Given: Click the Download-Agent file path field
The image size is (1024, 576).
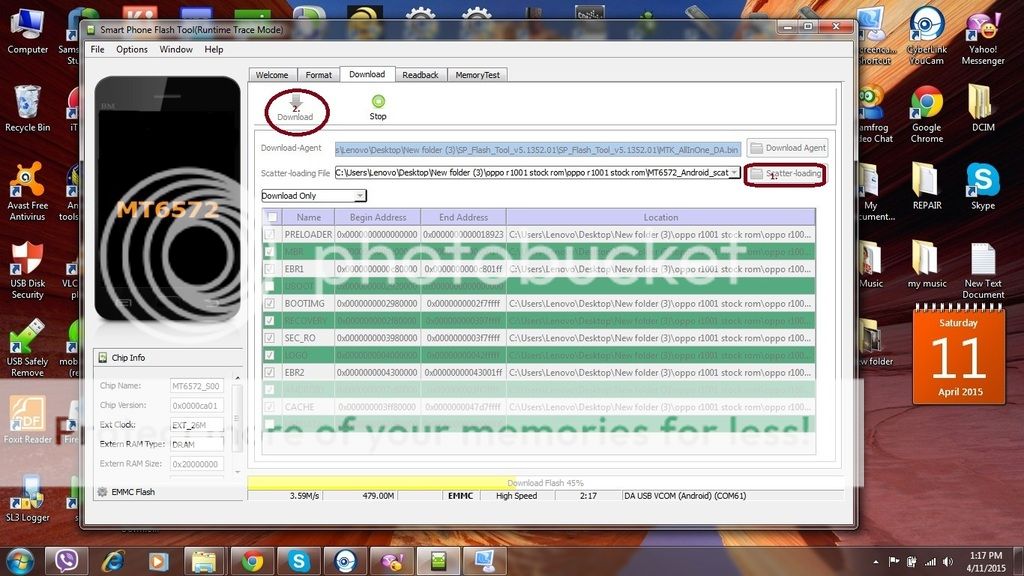Looking at the screenshot, I should coord(538,148).
